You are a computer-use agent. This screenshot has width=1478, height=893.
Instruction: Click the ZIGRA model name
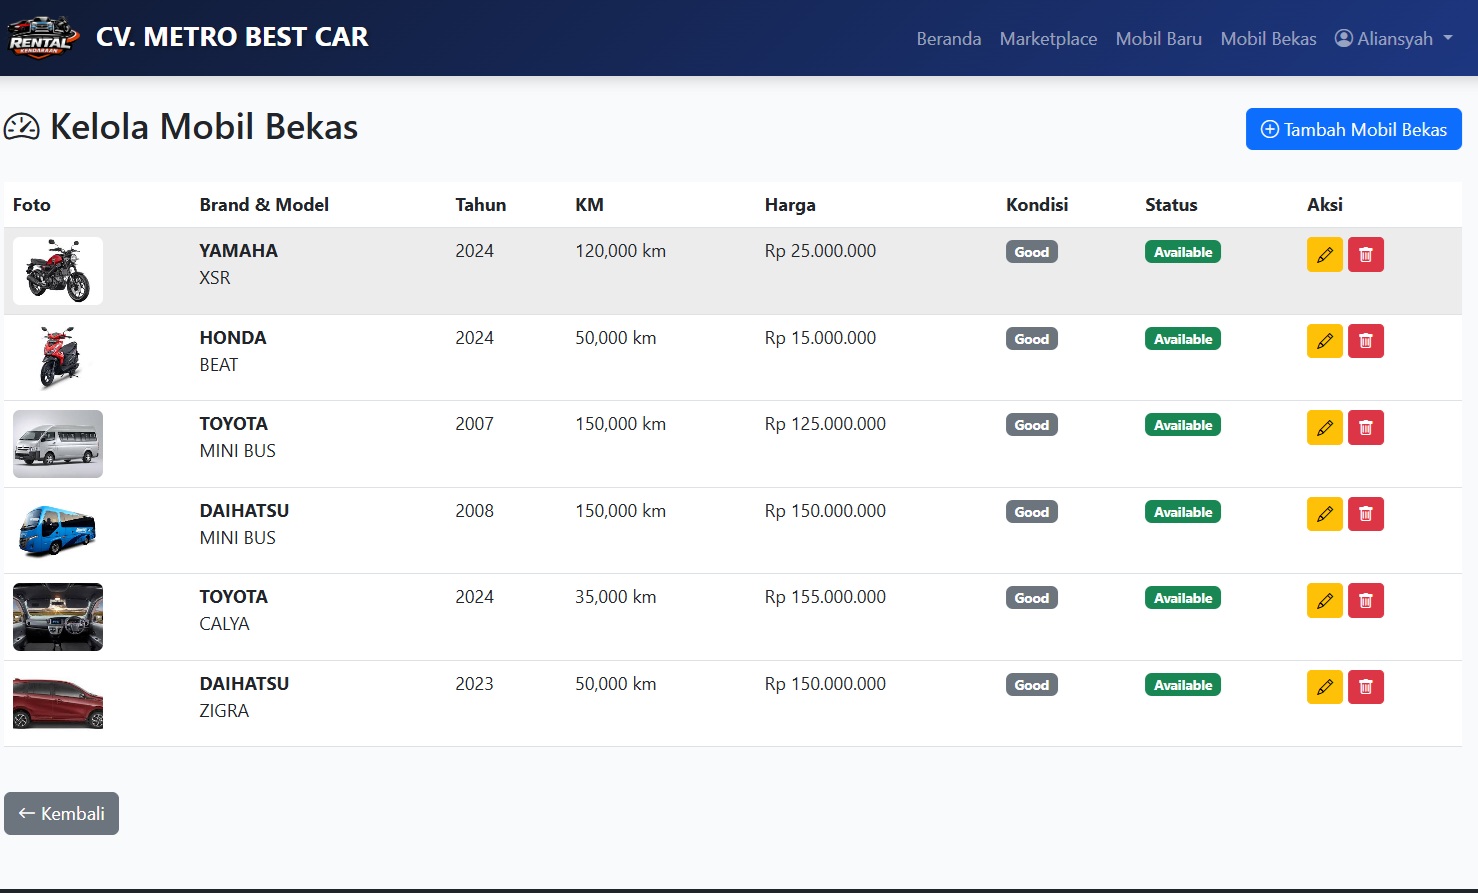point(224,711)
